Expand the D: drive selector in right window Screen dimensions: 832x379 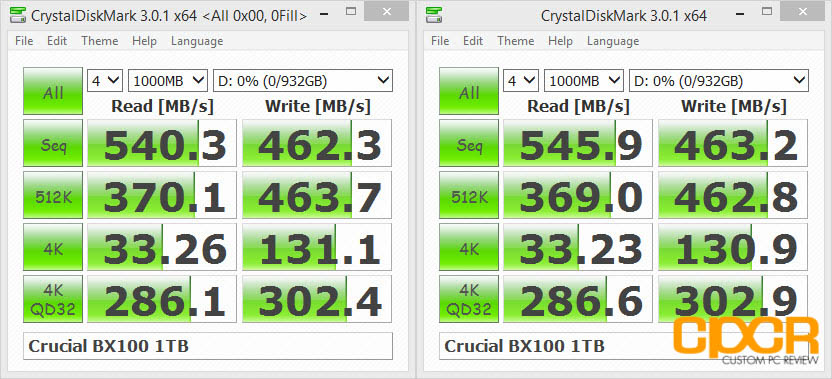tap(718, 81)
